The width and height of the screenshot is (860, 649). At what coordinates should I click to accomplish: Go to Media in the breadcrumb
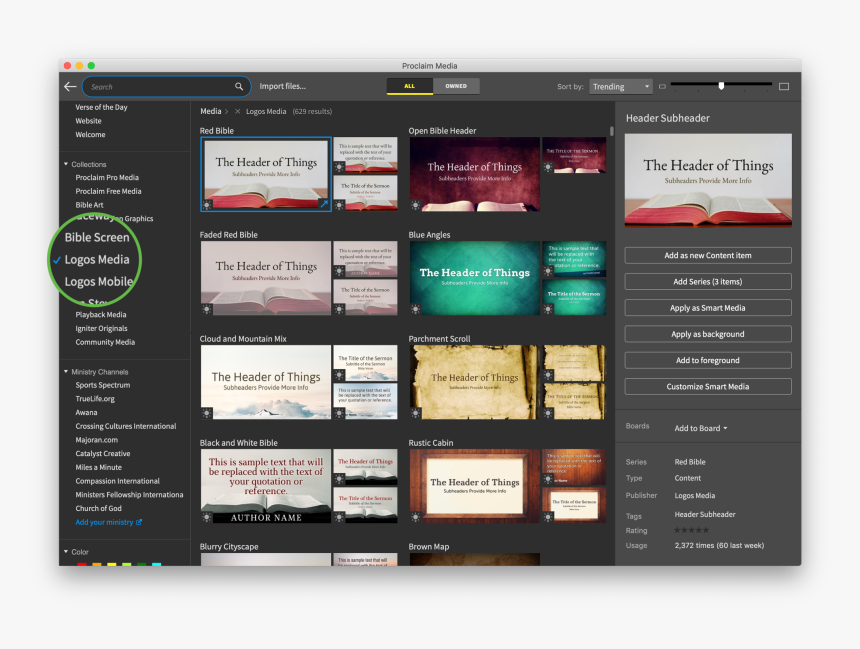(210, 112)
